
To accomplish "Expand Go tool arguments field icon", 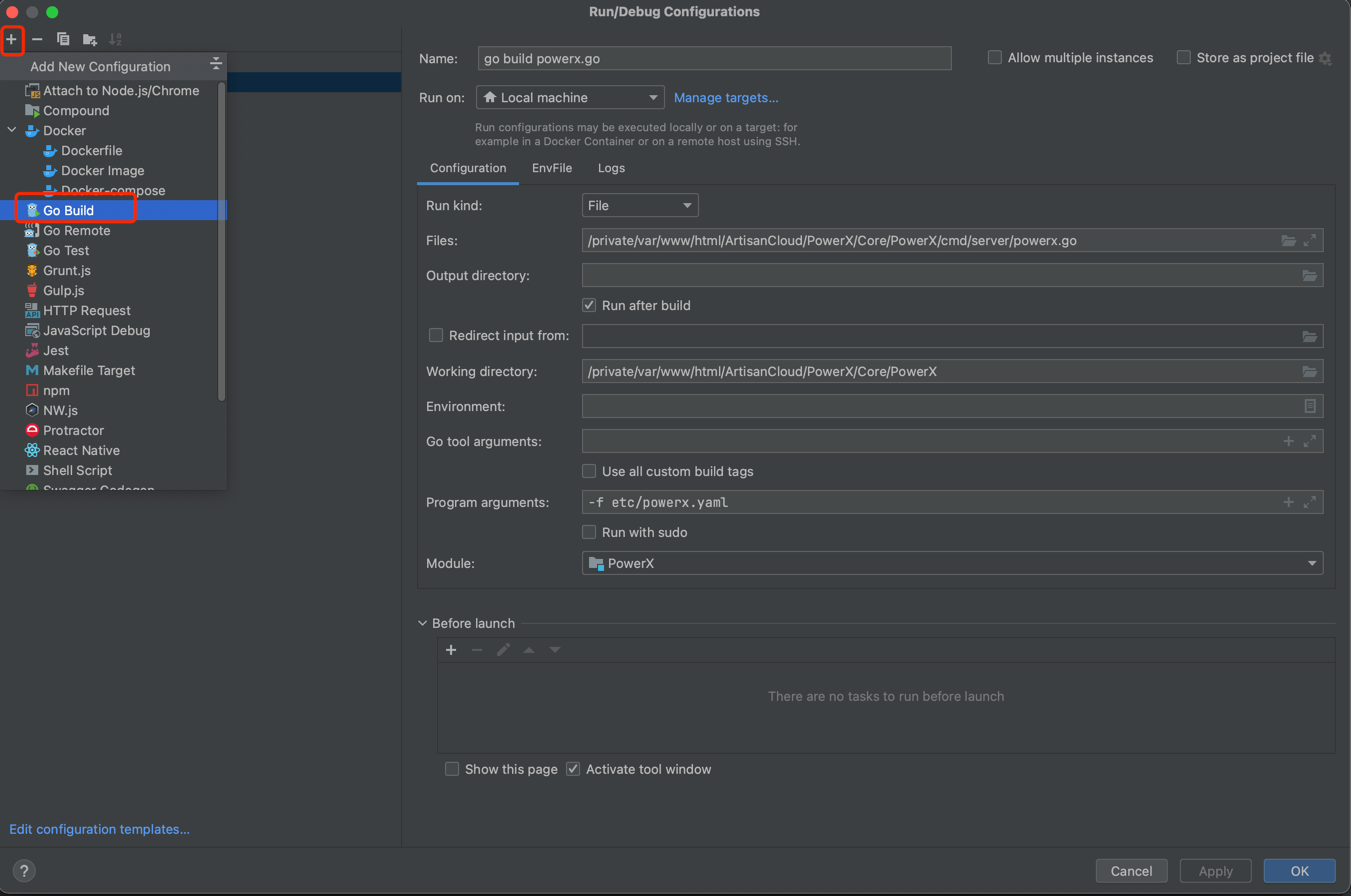I will [x=1310, y=441].
